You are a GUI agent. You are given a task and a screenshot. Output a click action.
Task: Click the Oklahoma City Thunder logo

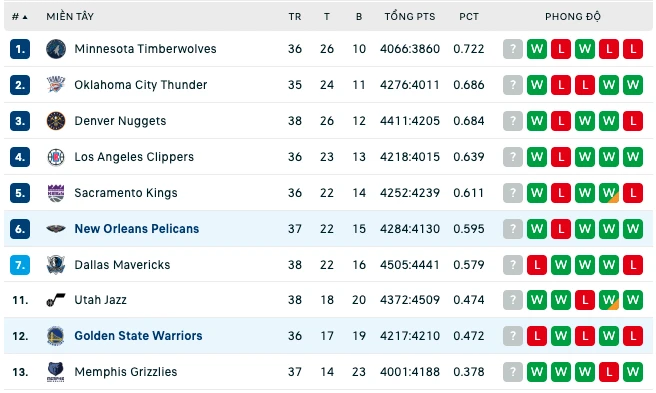(x=56, y=85)
